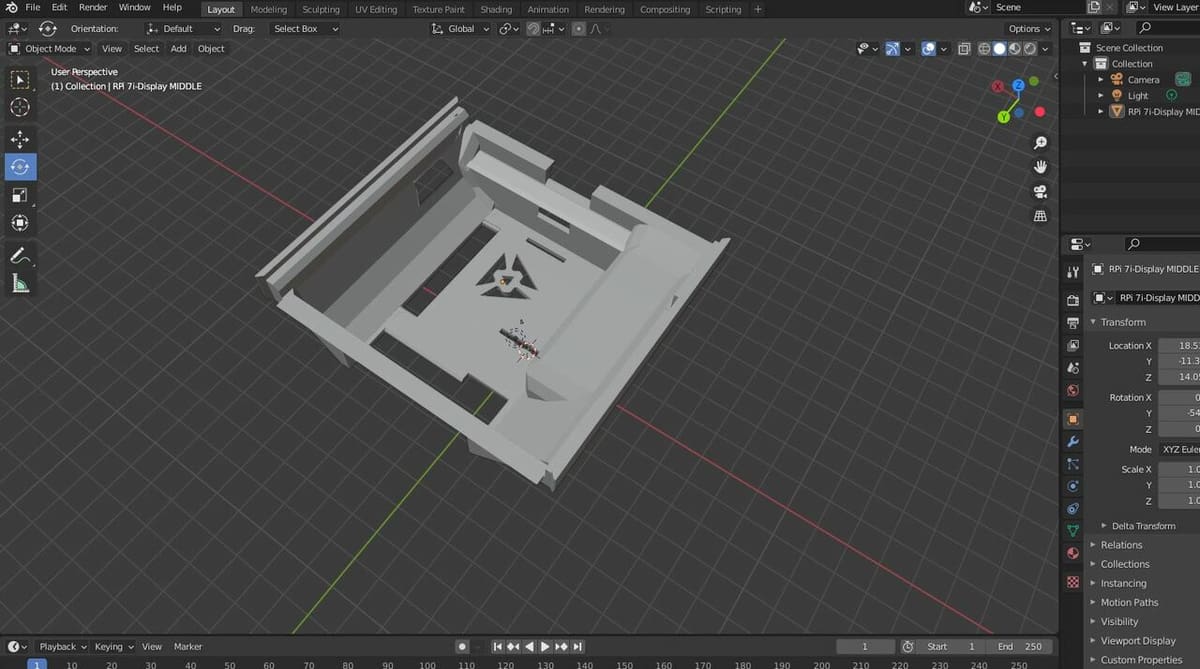Open the Physics properties tab
This screenshot has width=1200, height=669.
point(1073,486)
